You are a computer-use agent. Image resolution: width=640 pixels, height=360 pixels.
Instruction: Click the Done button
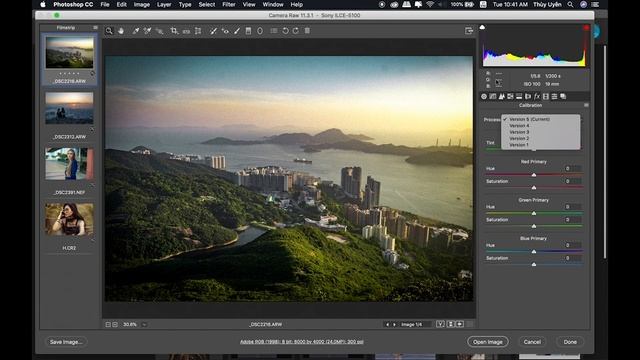pos(570,342)
